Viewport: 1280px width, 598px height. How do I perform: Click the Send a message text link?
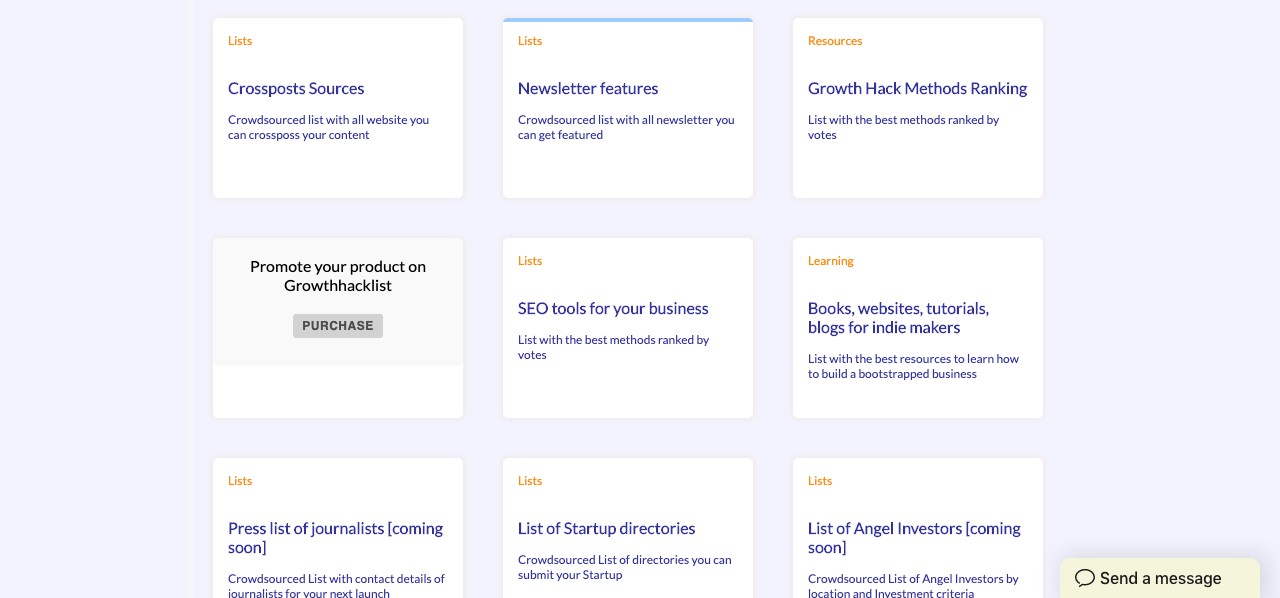click(x=1160, y=578)
